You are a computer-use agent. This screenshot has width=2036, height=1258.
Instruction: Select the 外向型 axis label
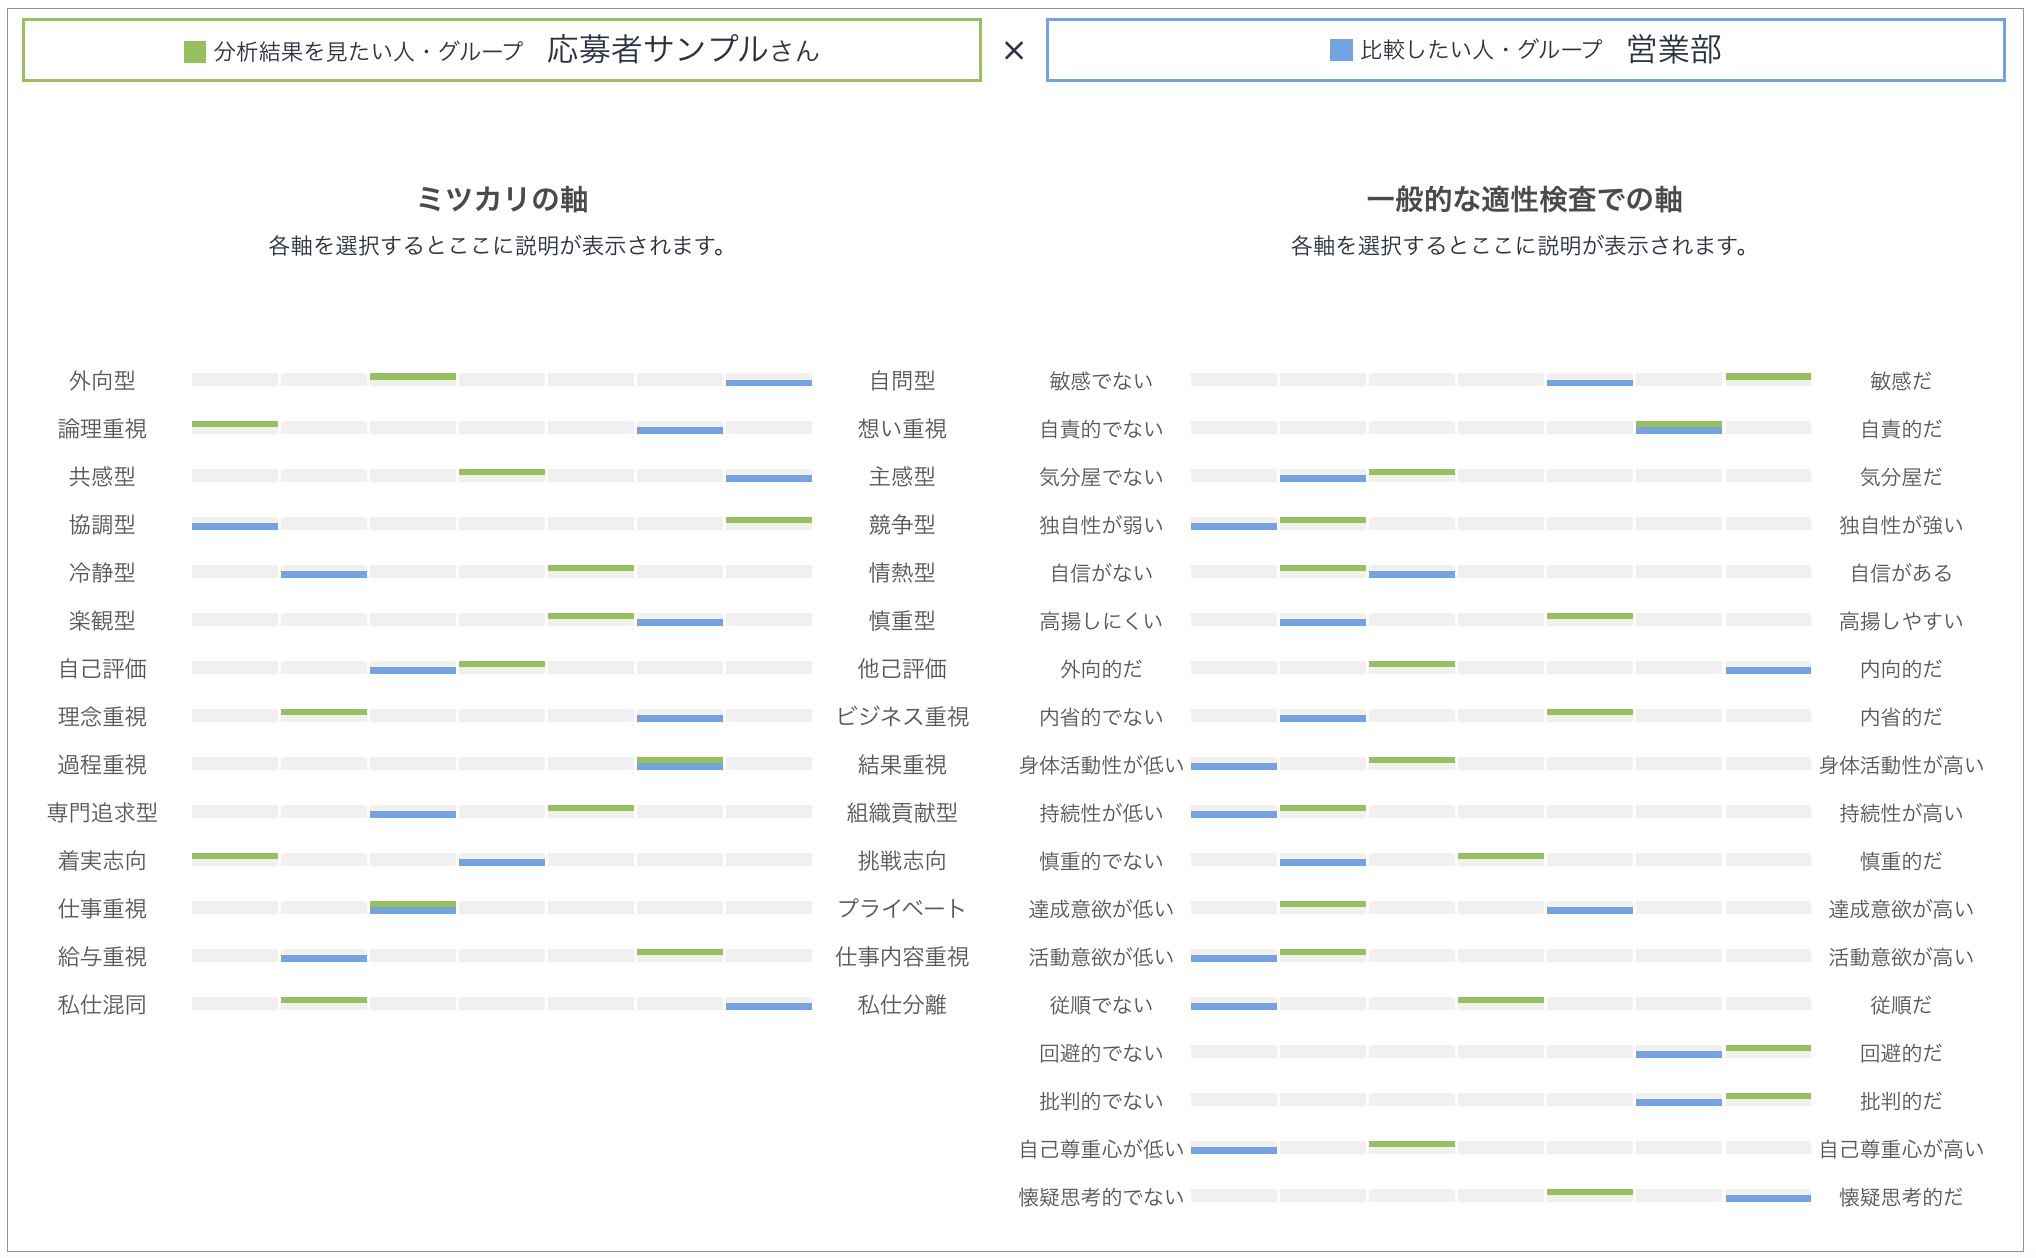point(102,381)
